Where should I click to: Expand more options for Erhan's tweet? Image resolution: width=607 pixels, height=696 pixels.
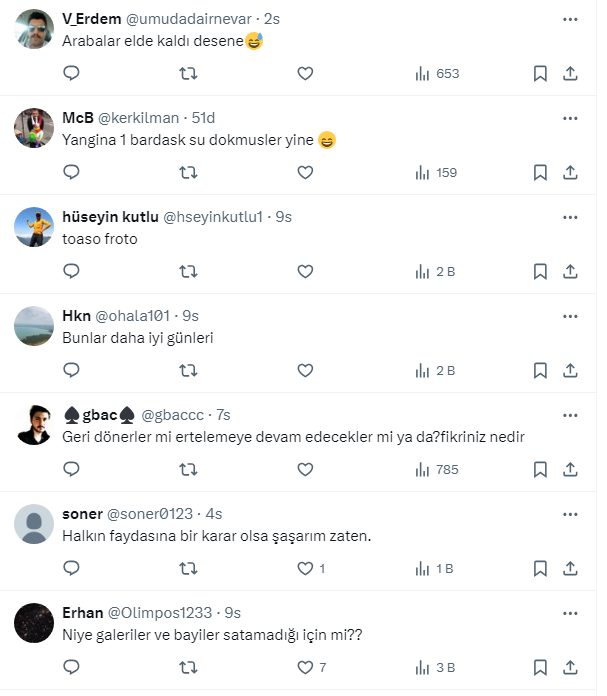(x=569, y=613)
